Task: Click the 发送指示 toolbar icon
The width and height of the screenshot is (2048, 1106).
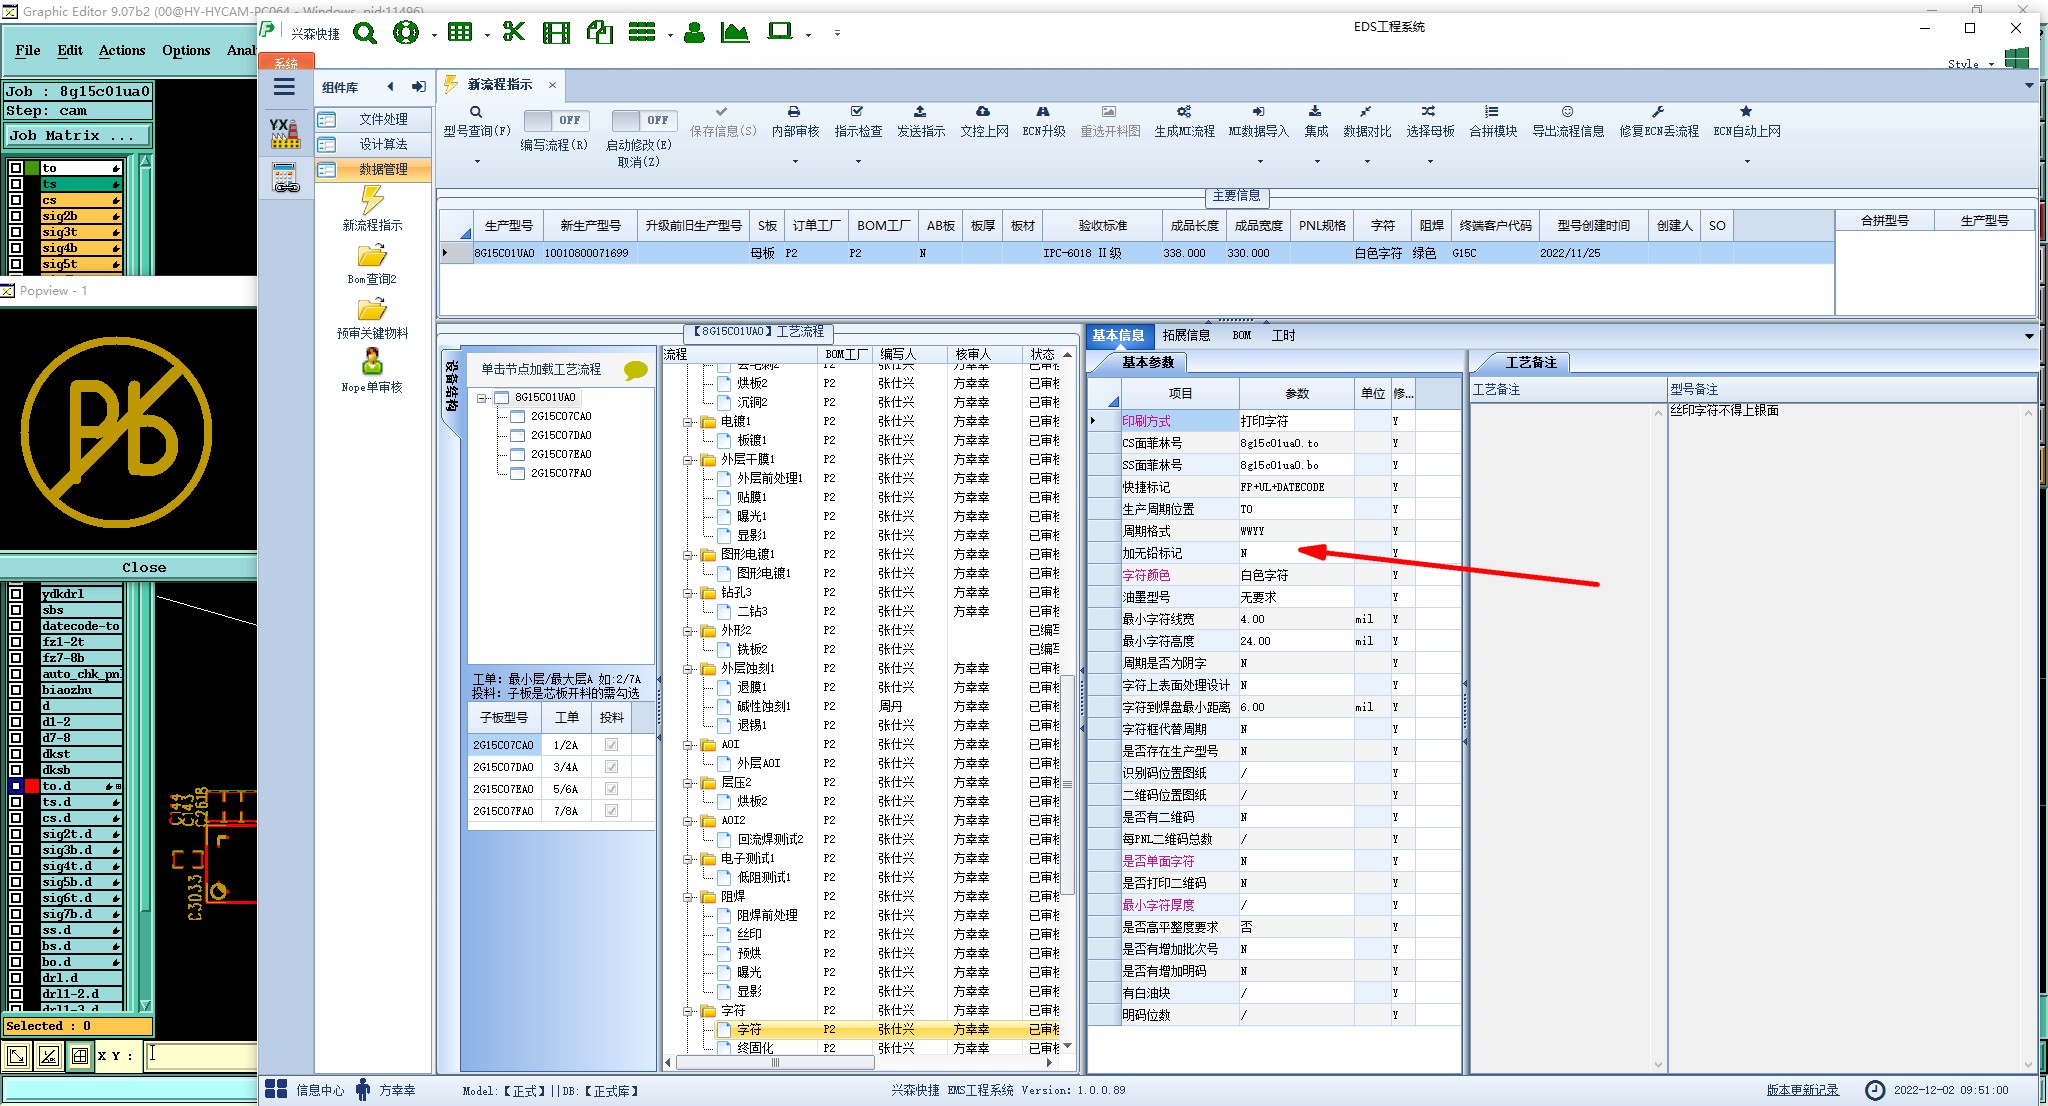Action: tap(920, 112)
